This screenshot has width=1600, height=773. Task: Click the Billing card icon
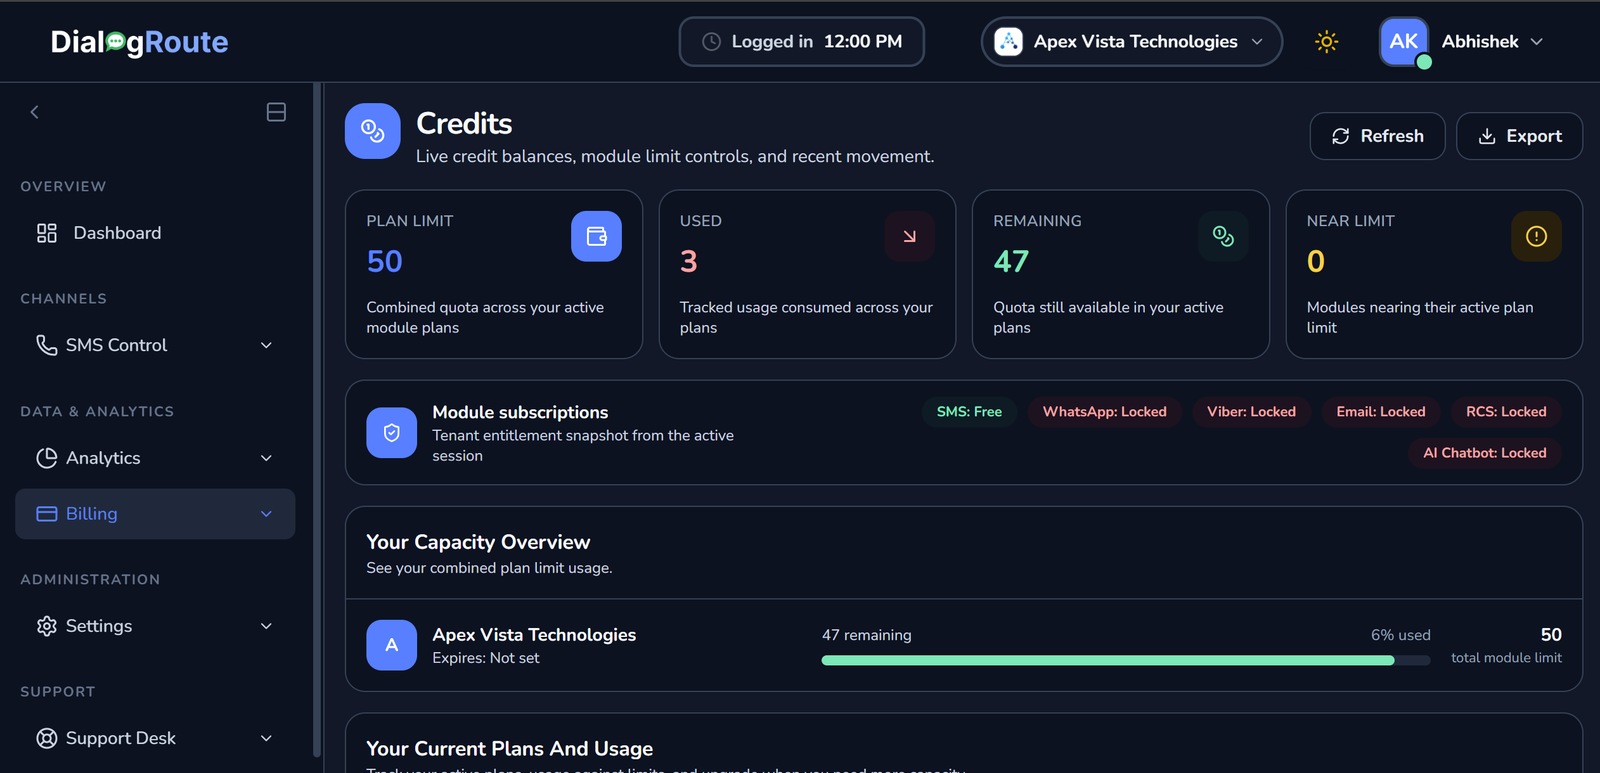tap(47, 514)
